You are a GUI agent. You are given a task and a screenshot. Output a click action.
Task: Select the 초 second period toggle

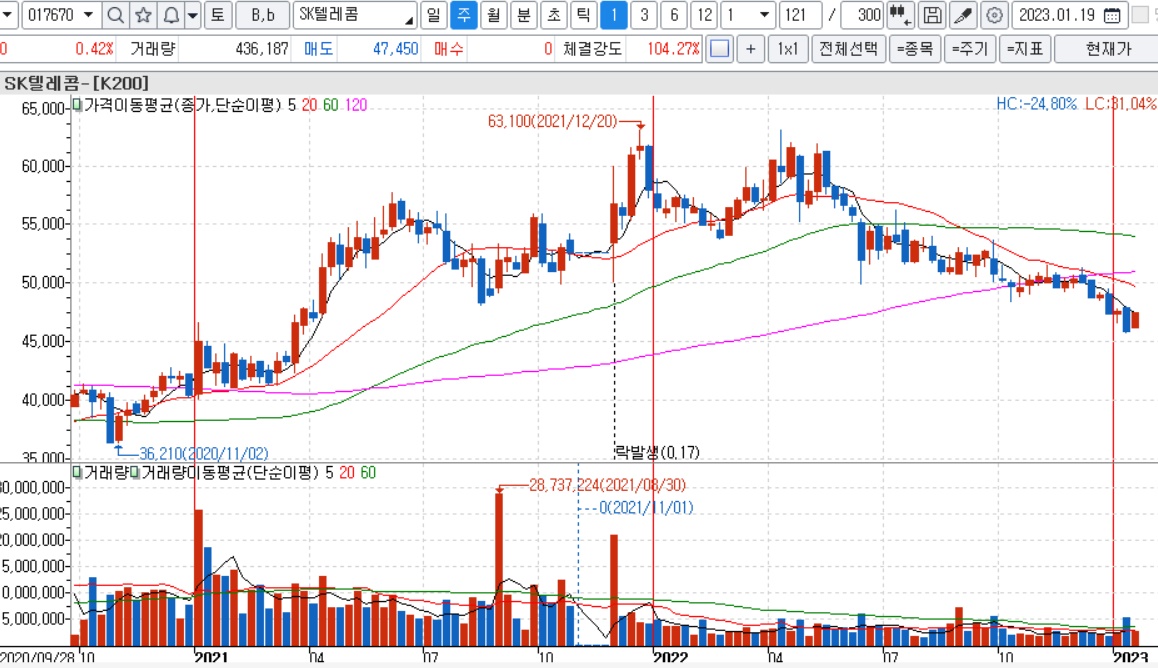(554, 15)
